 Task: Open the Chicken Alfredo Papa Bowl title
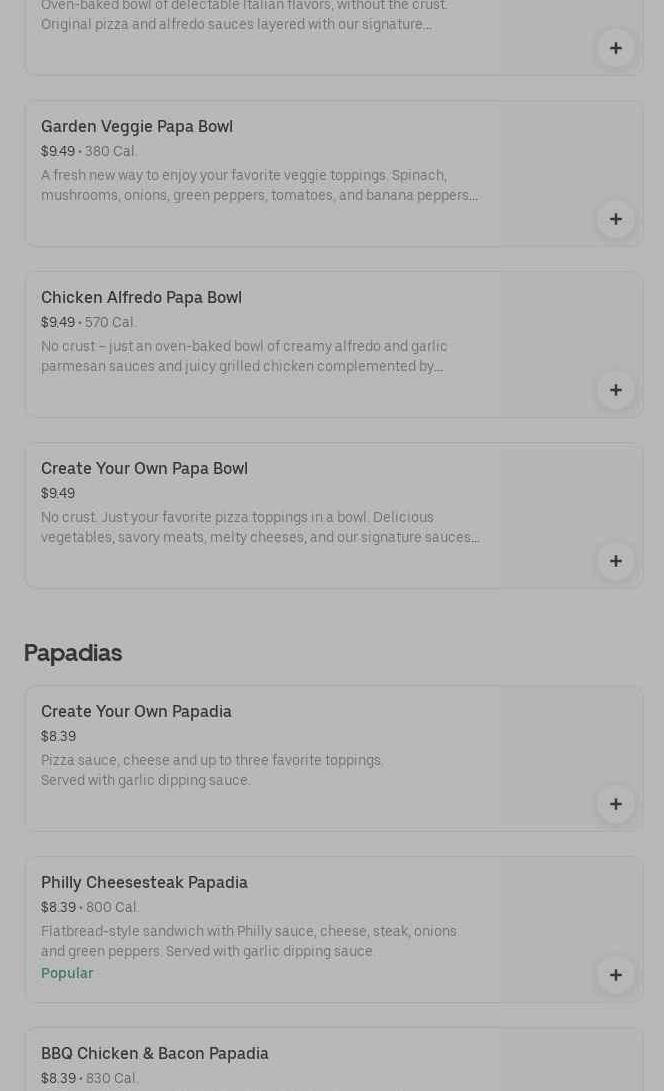click(141, 297)
